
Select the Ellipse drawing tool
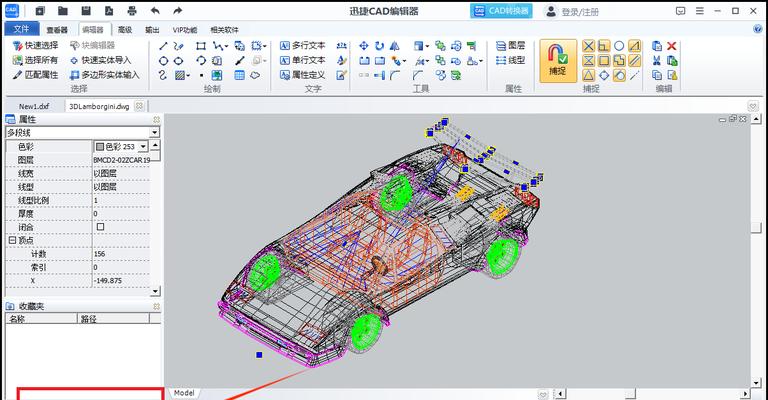178,61
